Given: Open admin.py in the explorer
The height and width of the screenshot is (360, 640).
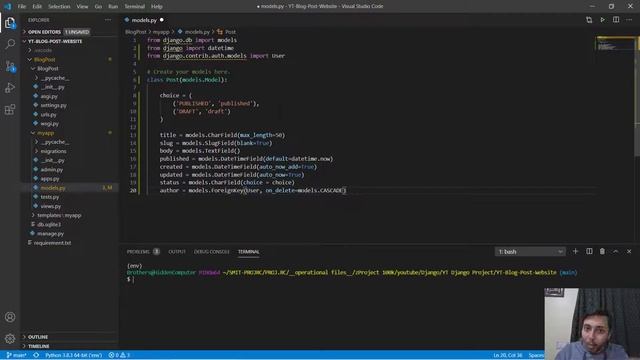Looking at the screenshot, I should click(x=52, y=169).
